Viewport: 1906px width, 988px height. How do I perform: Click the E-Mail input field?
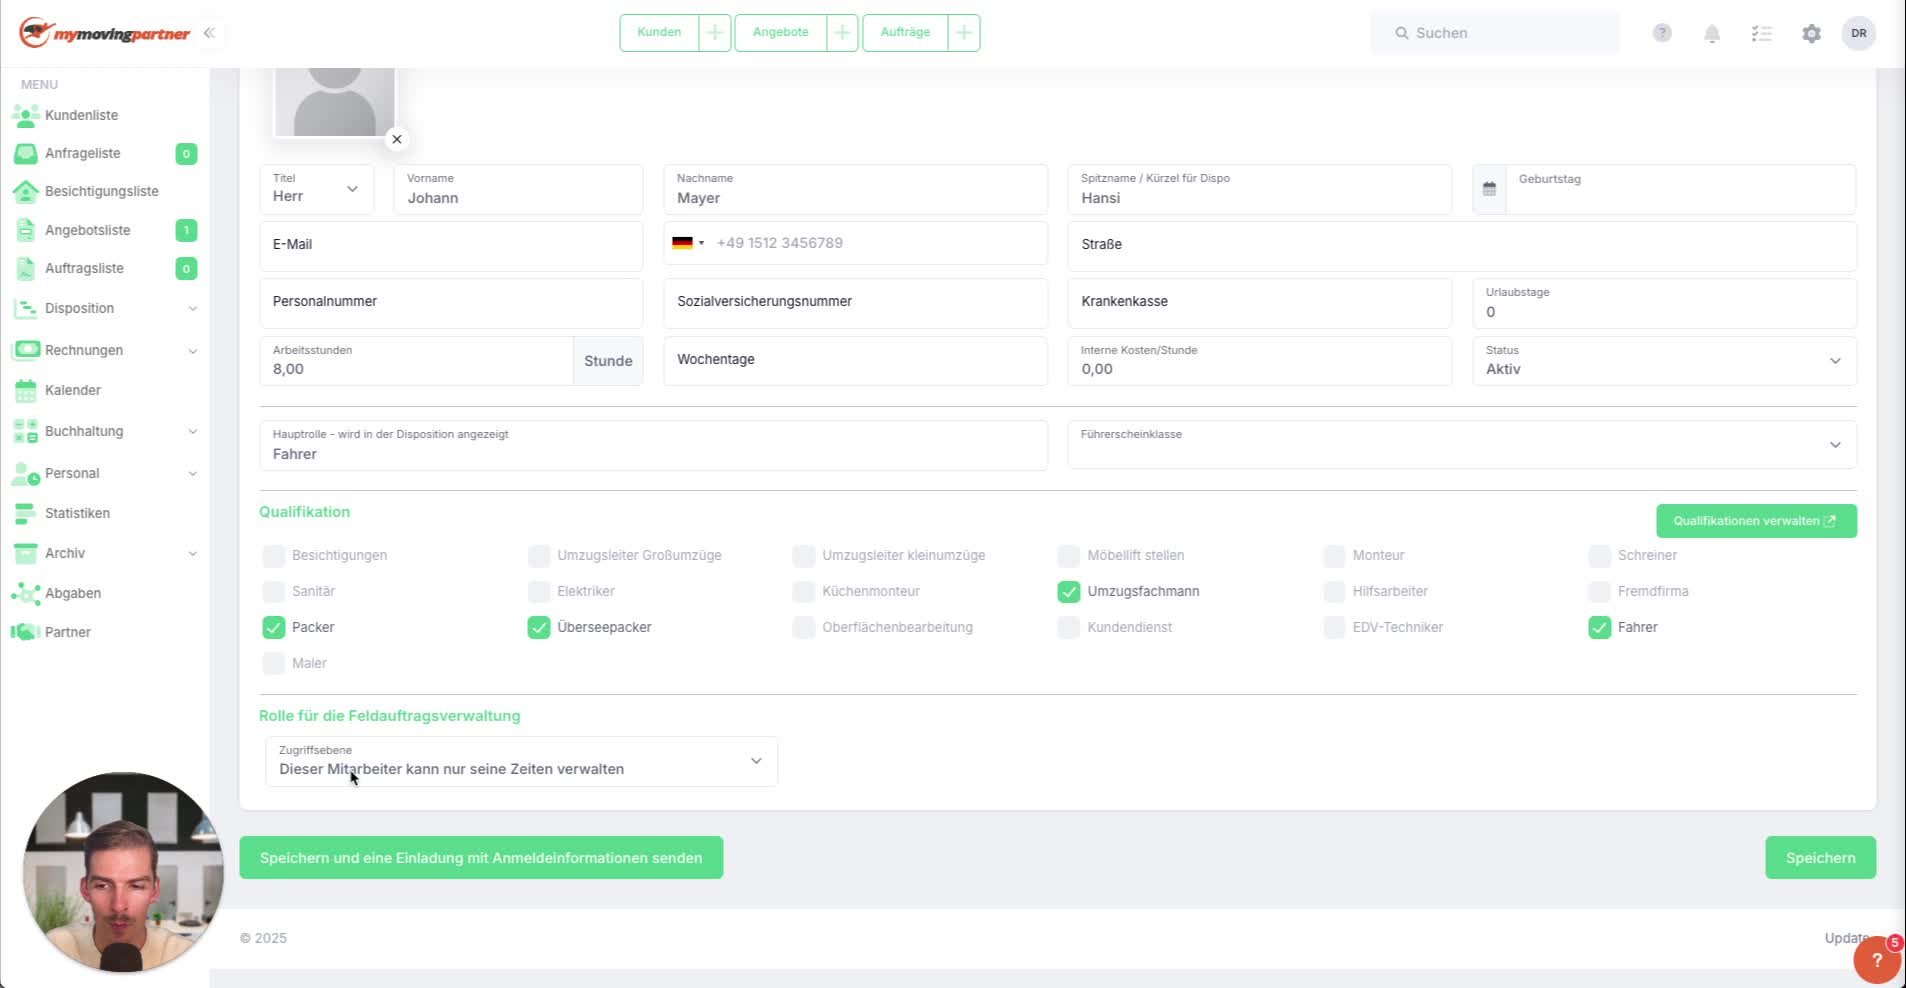tap(451, 246)
